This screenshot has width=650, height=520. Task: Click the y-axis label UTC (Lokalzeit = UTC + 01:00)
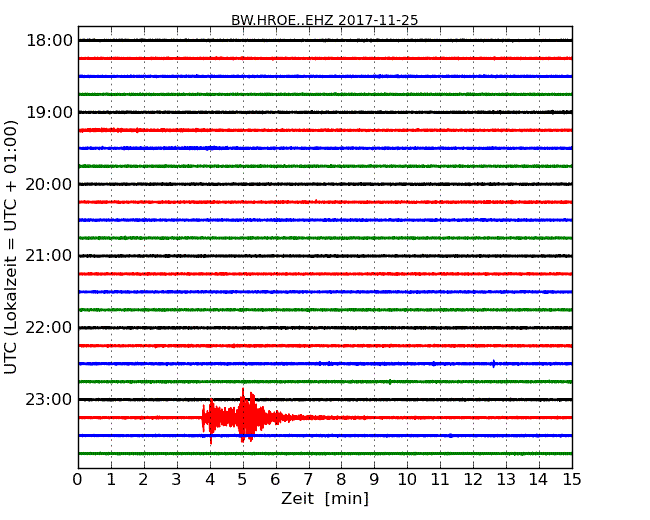pyautogui.click(x=11, y=247)
